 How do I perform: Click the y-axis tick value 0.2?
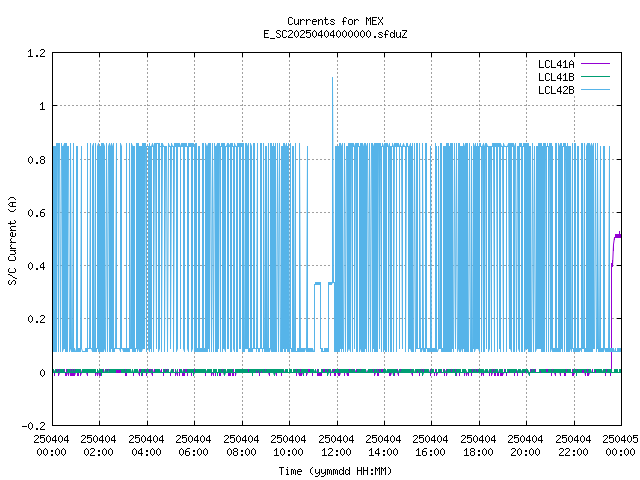pos(36,319)
